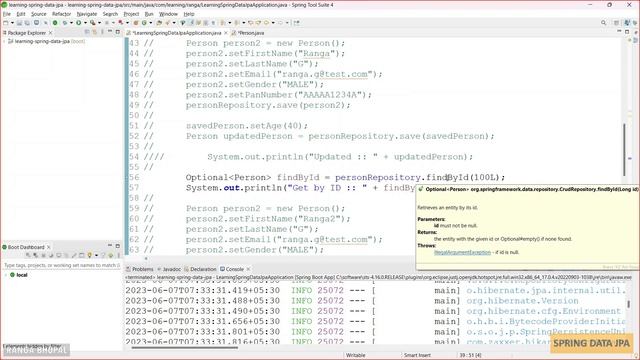
Task: Click the console vertical scrollbar thumb
Action: click(629, 304)
